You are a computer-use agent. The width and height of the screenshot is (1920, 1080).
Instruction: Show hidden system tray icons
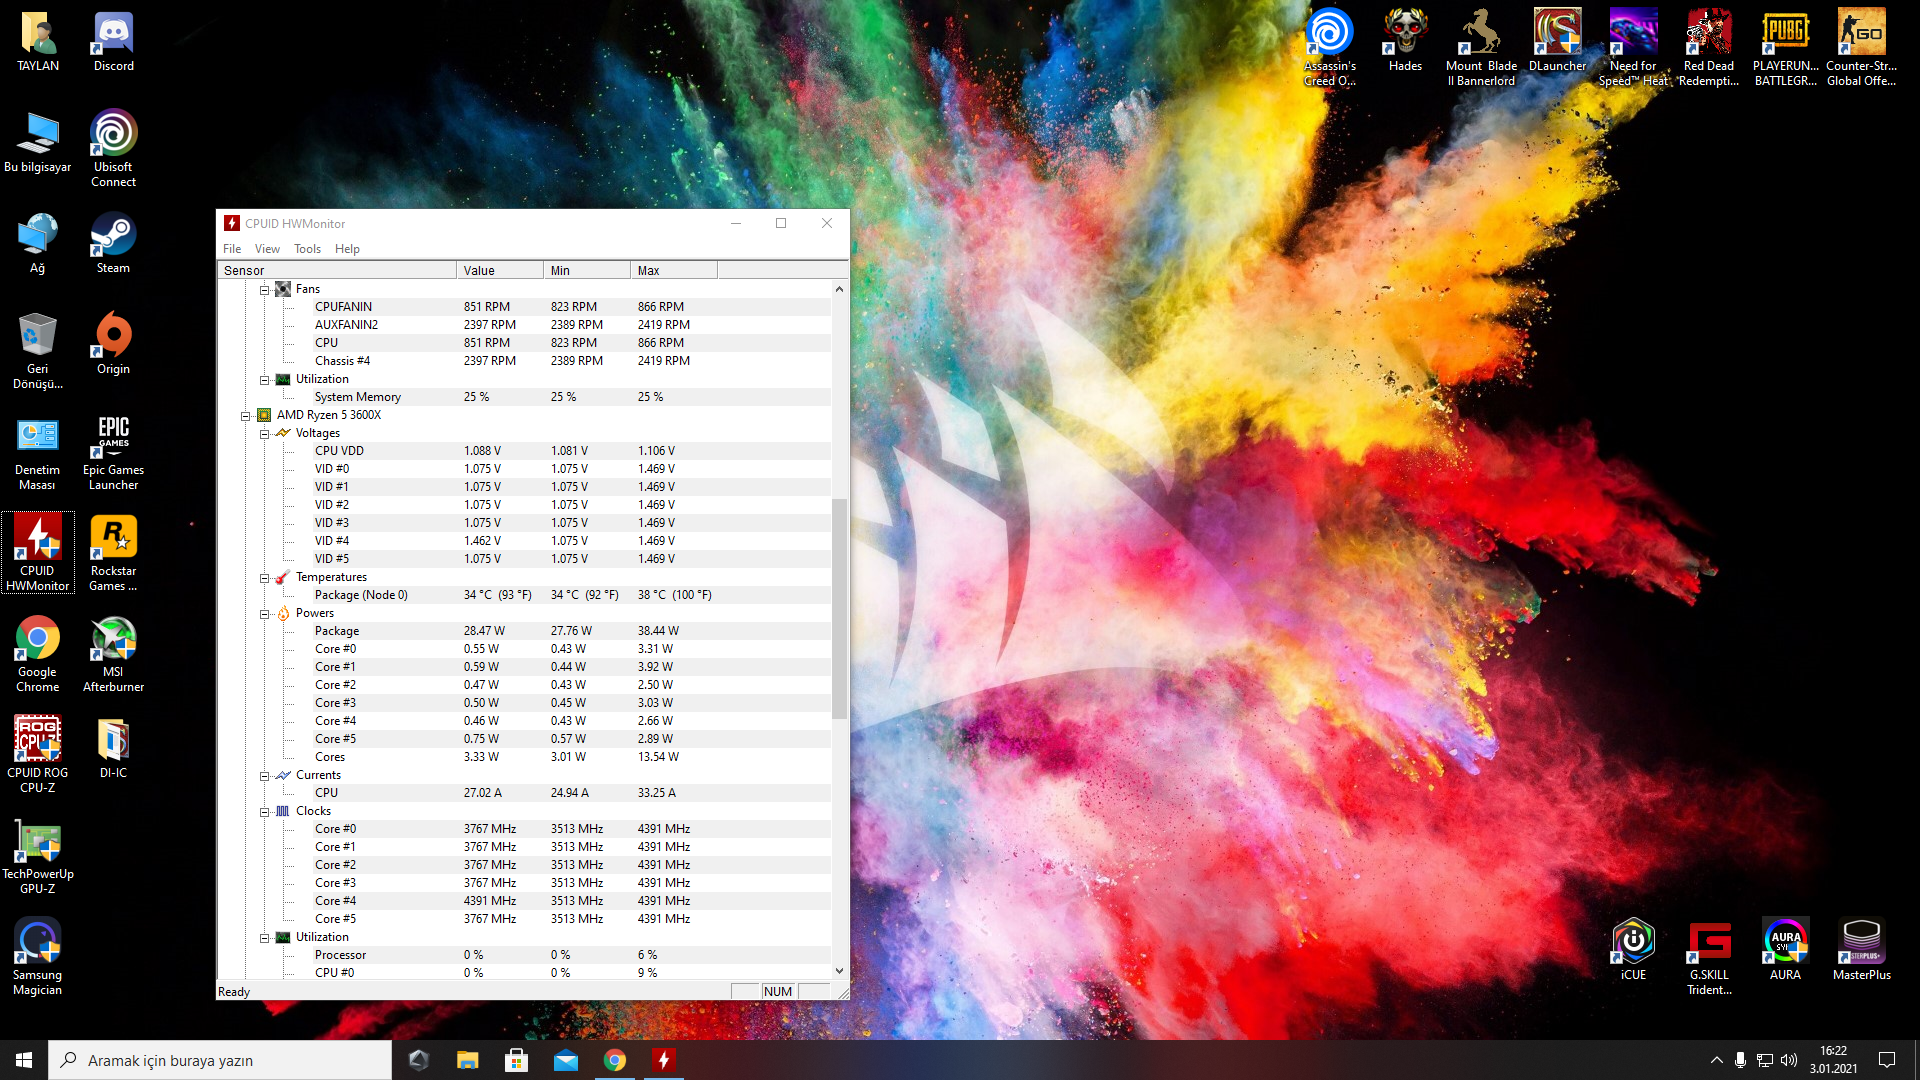click(x=1716, y=1060)
